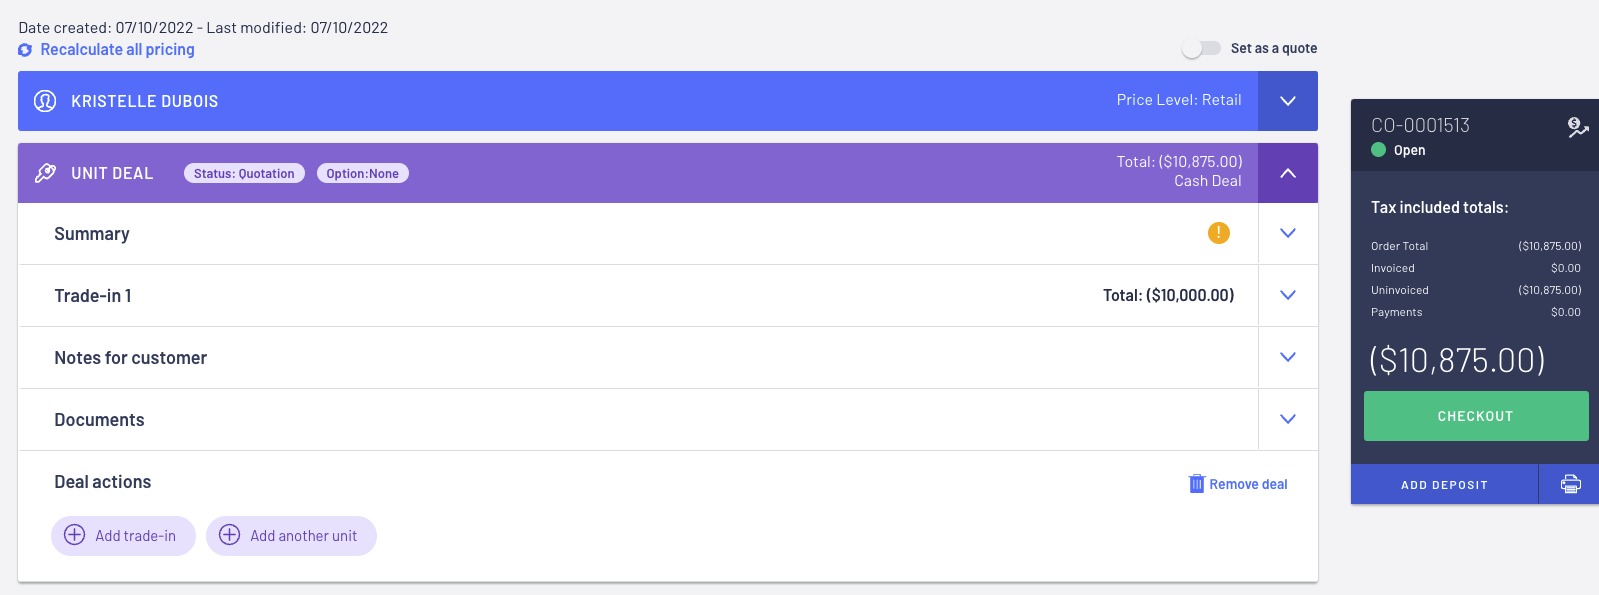Click the Option:None badge

pyautogui.click(x=362, y=173)
